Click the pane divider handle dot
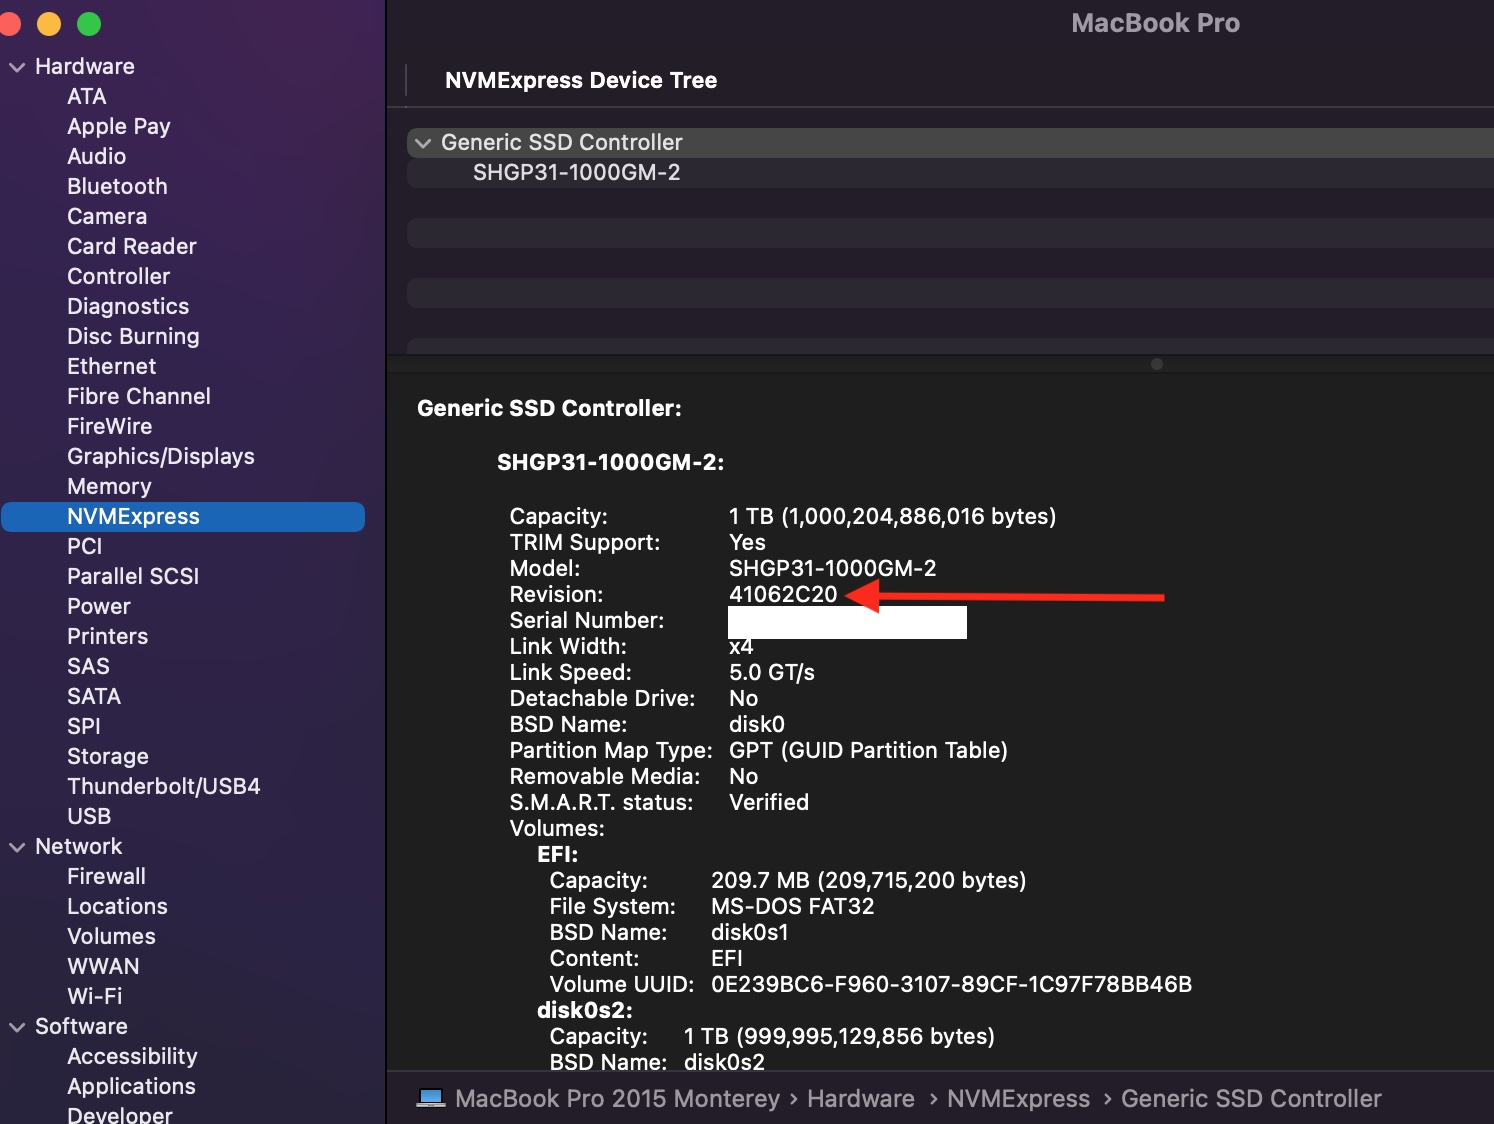Image resolution: width=1494 pixels, height=1124 pixels. tap(1157, 364)
